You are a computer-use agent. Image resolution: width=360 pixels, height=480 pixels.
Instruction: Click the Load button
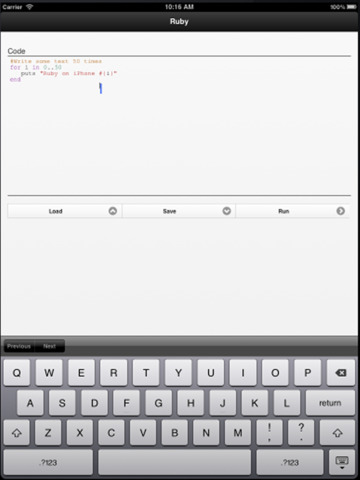tap(65, 211)
